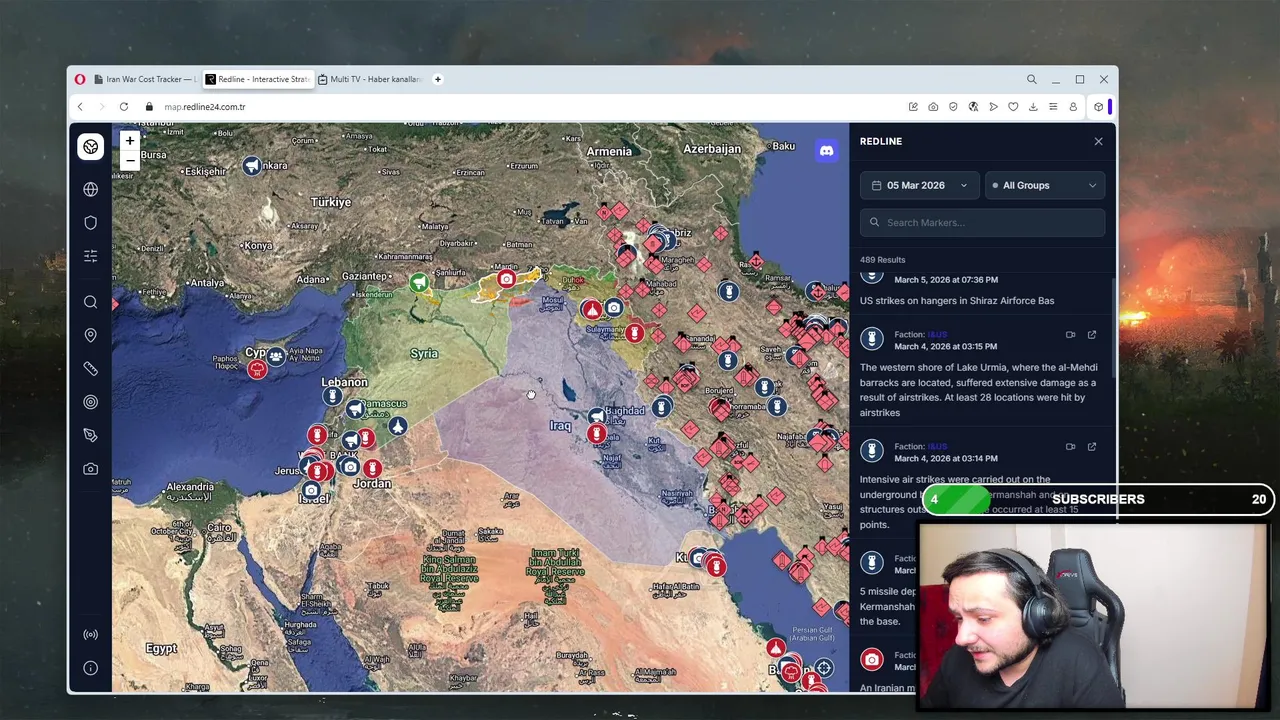The image size is (1280, 720).
Task: Click the video icon on 03:14 PM entry
Action: point(1070,447)
